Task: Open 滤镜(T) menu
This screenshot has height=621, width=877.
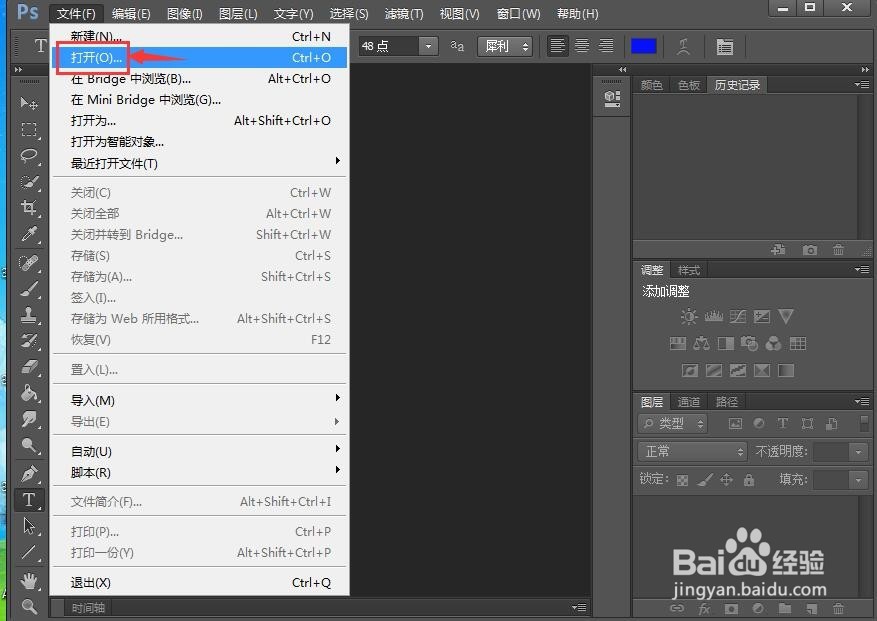Action: pyautogui.click(x=404, y=13)
